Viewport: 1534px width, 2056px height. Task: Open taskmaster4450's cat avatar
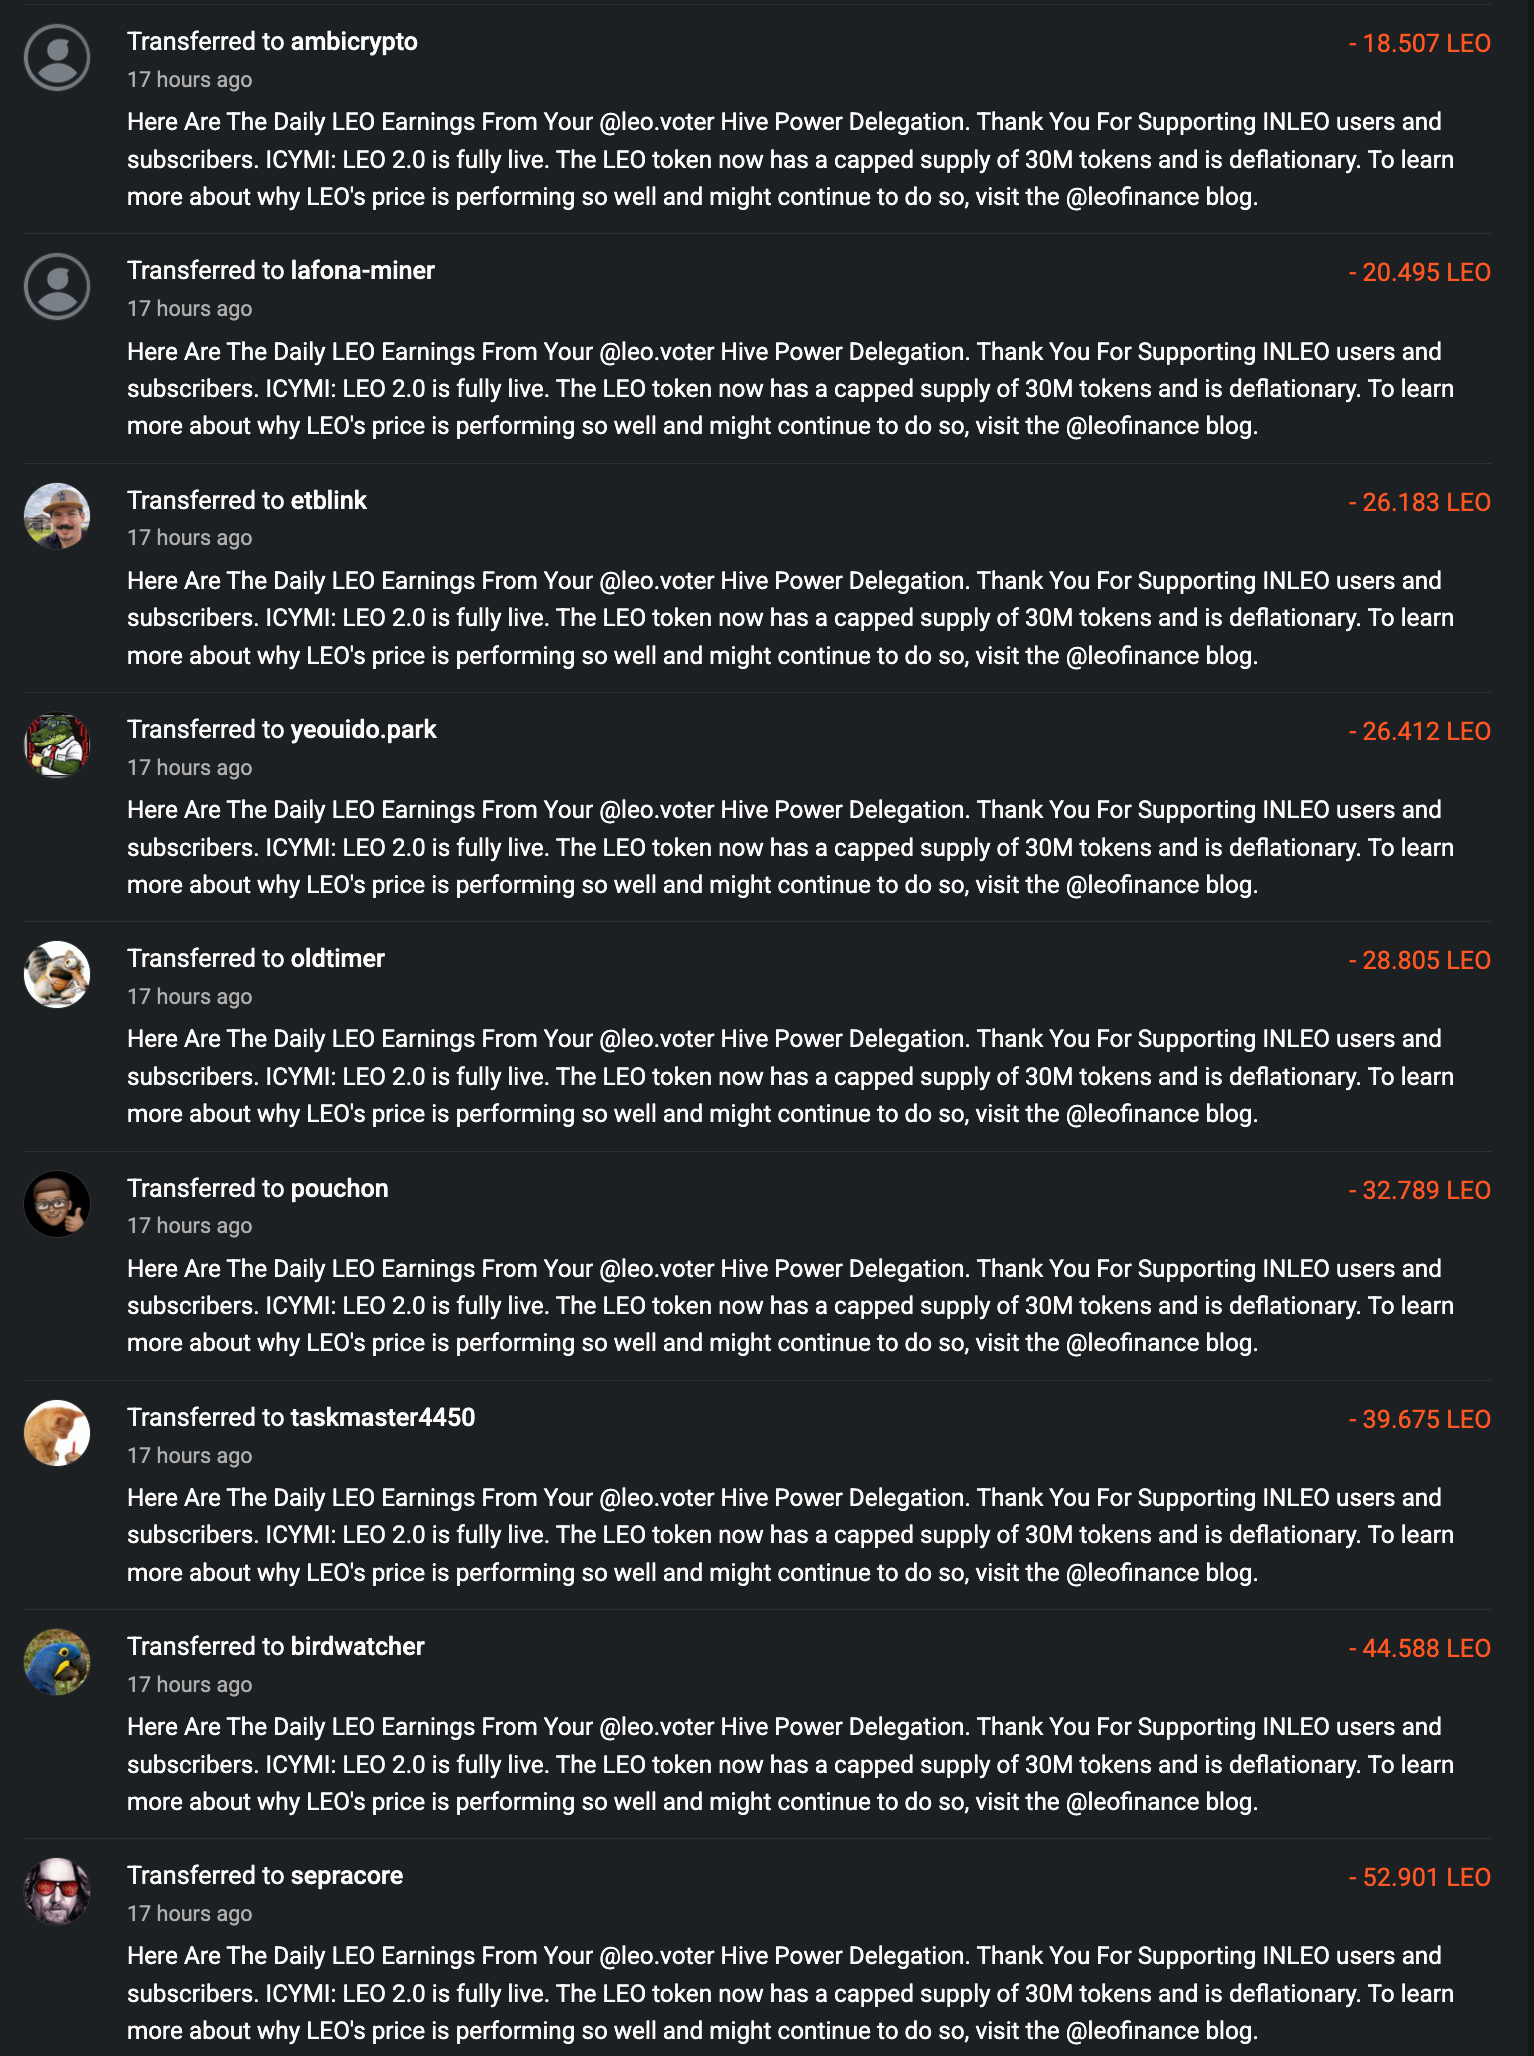click(x=57, y=1433)
